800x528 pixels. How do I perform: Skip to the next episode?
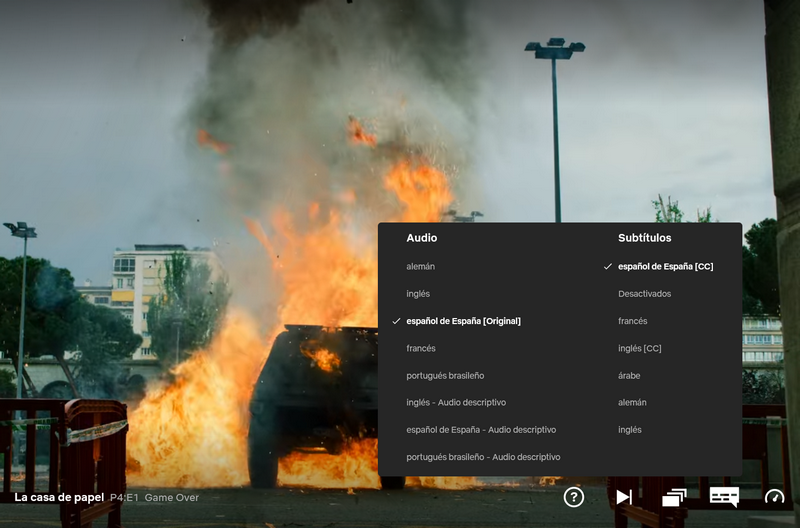623,497
